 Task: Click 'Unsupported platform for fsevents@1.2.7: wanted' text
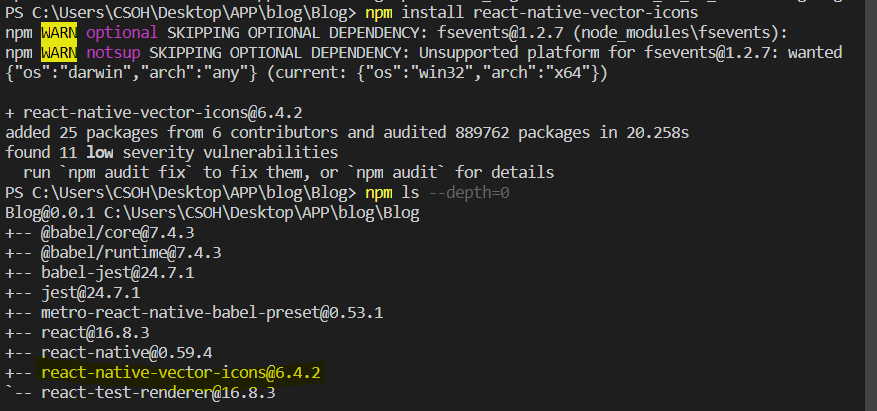630,53
